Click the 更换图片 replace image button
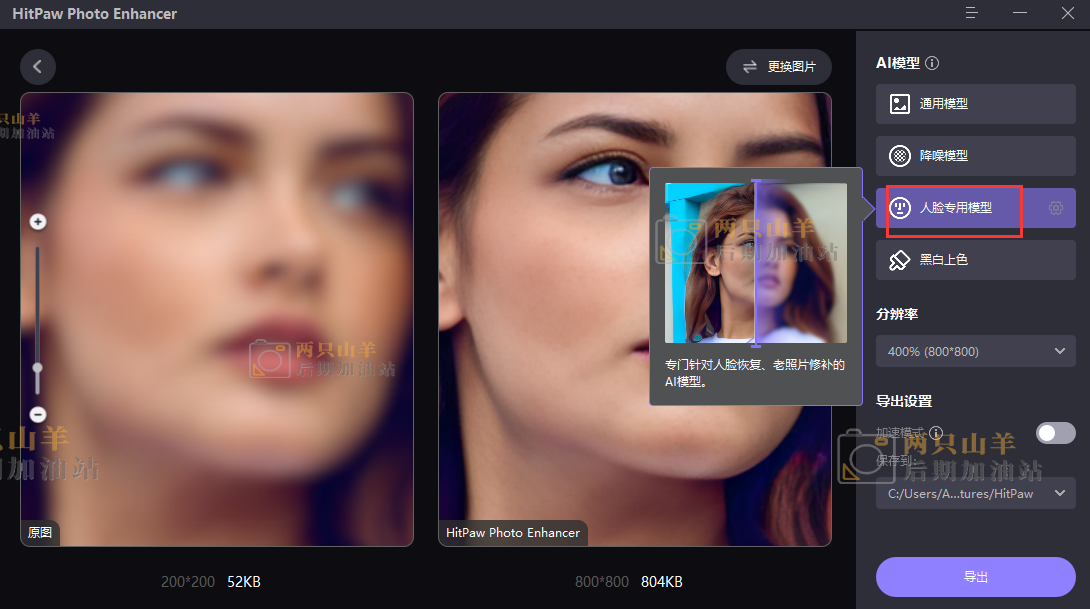This screenshot has width=1090, height=609. coord(778,67)
